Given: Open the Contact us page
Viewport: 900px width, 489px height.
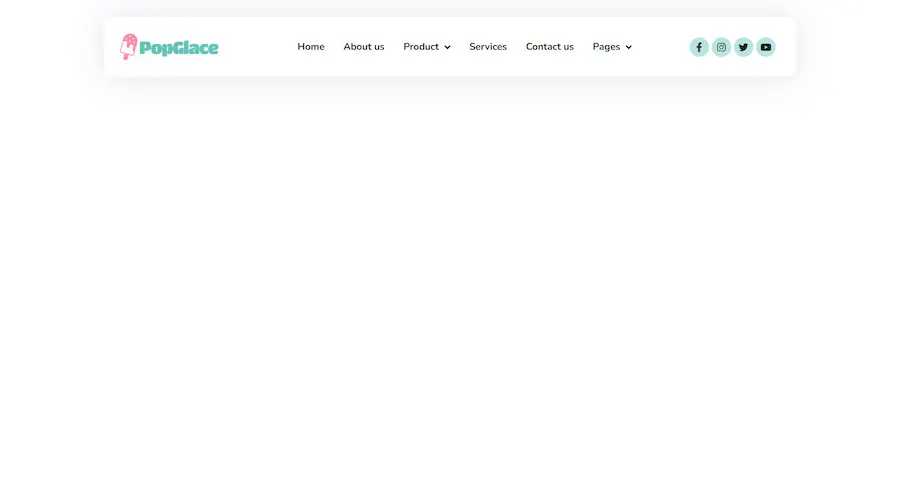Looking at the screenshot, I should coord(549,46).
